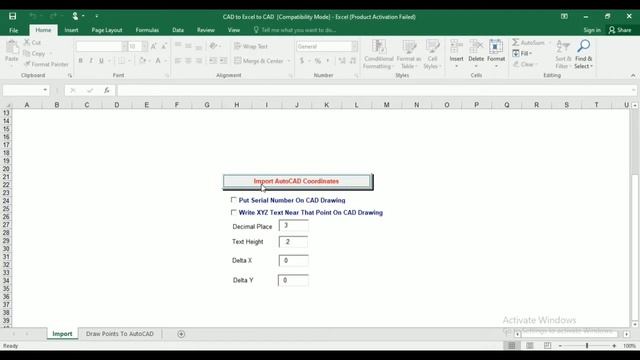Click the Cut scissors command
The image size is (640, 360).
[32, 42]
